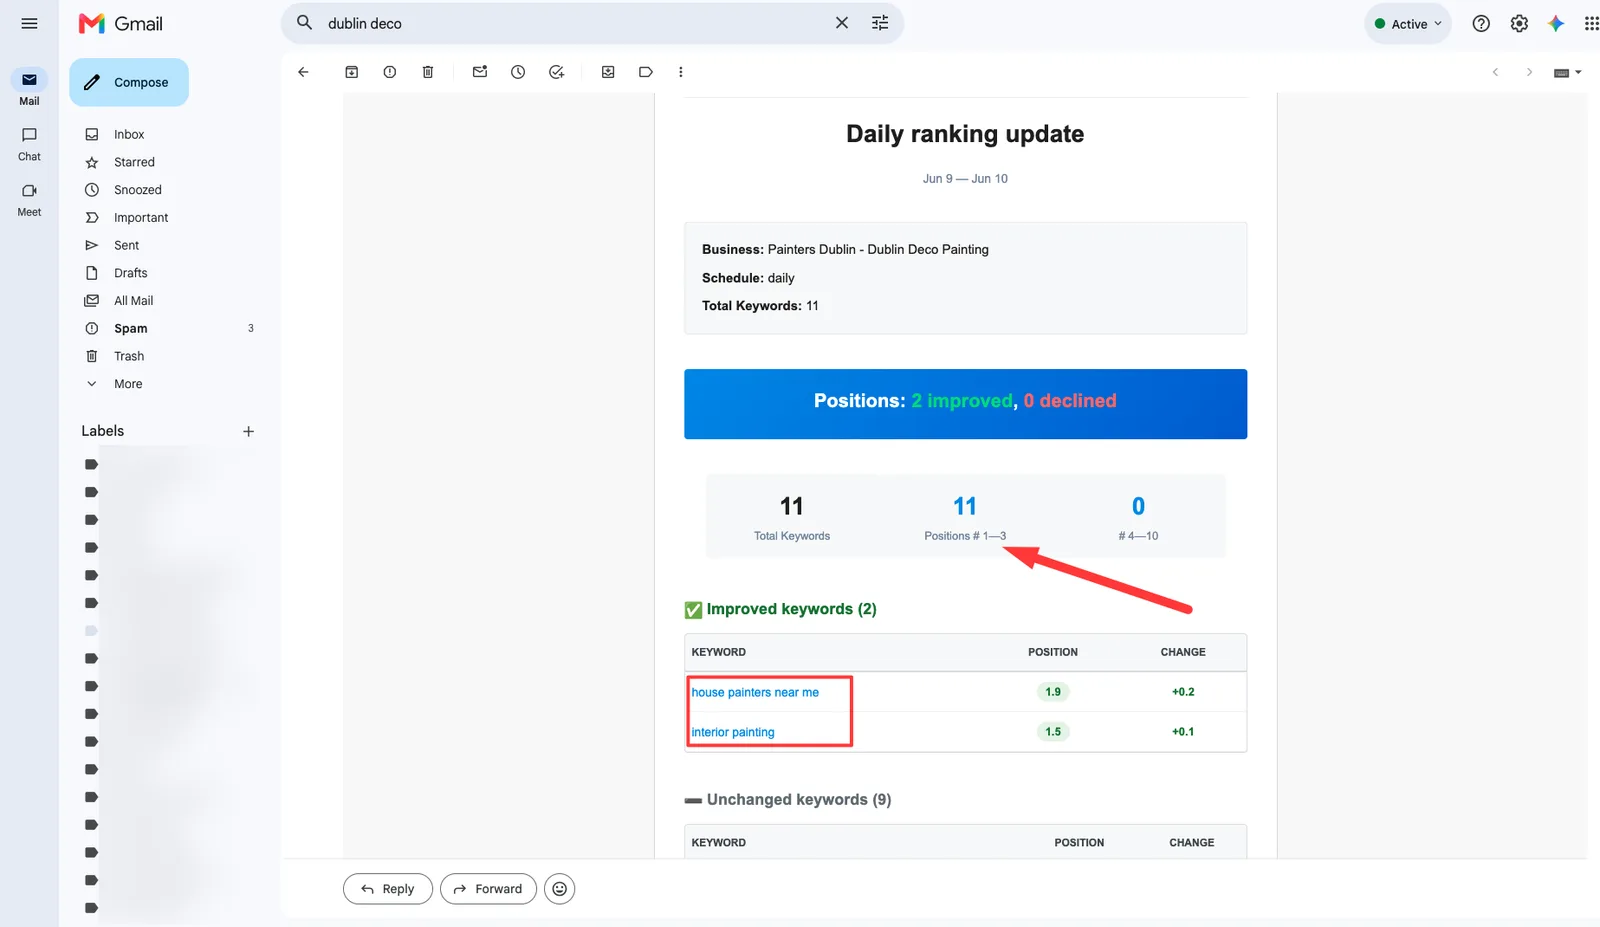Open the Gemini sparkle icon
This screenshot has width=1600, height=927.
click(1556, 23)
